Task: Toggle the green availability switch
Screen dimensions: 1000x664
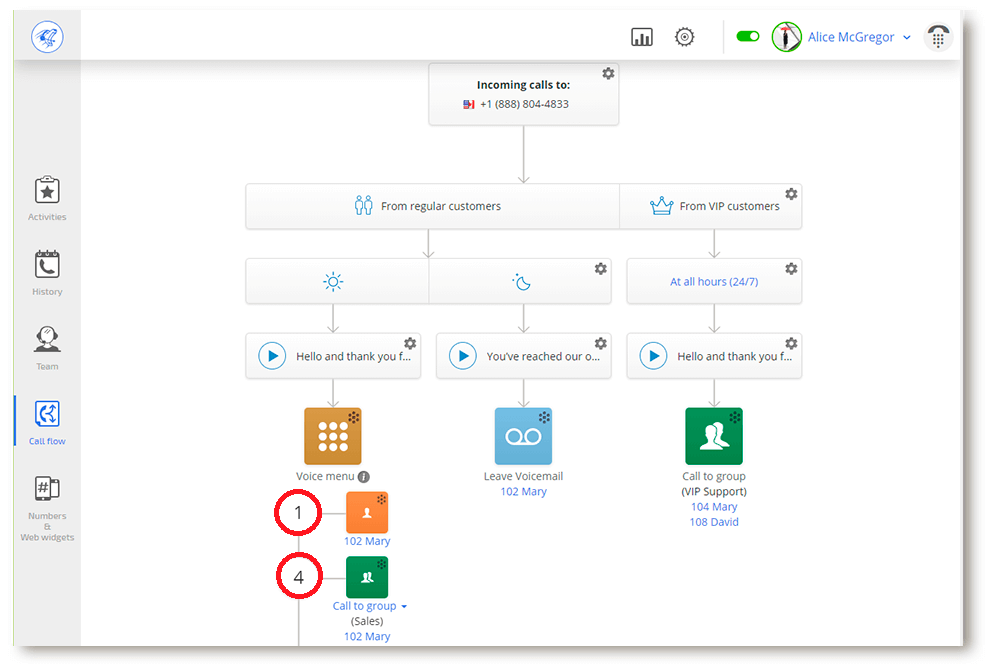Action: pyautogui.click(x=747, y=36)
